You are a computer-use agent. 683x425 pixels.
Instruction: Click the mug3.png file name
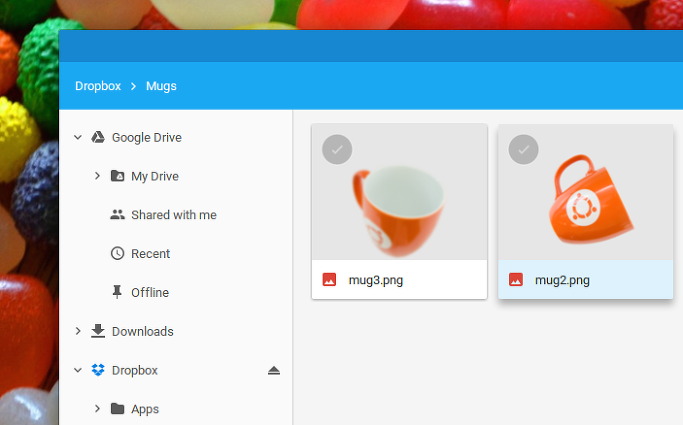tap(376, 280)
